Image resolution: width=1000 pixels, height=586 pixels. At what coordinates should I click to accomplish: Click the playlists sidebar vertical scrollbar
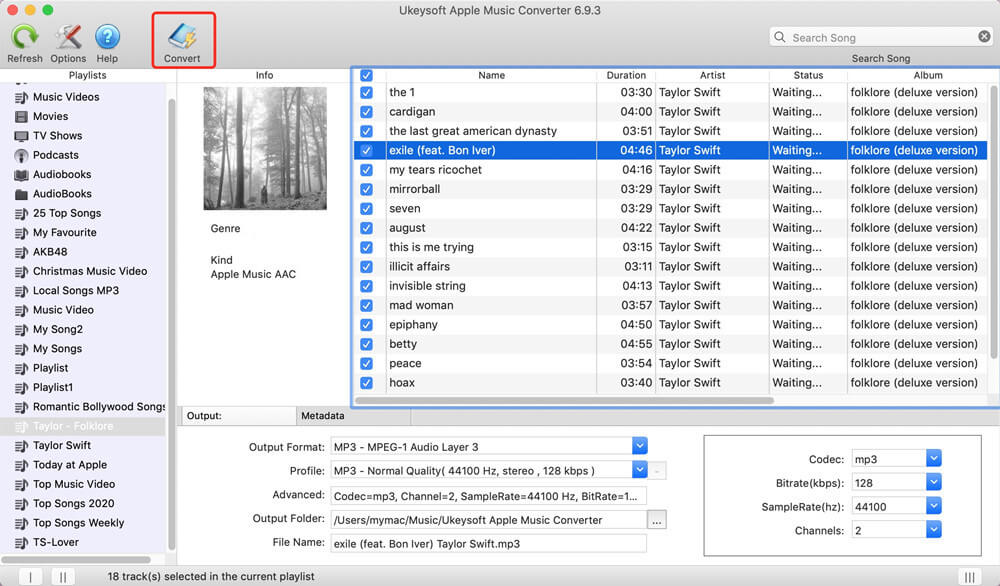point(172,324)
